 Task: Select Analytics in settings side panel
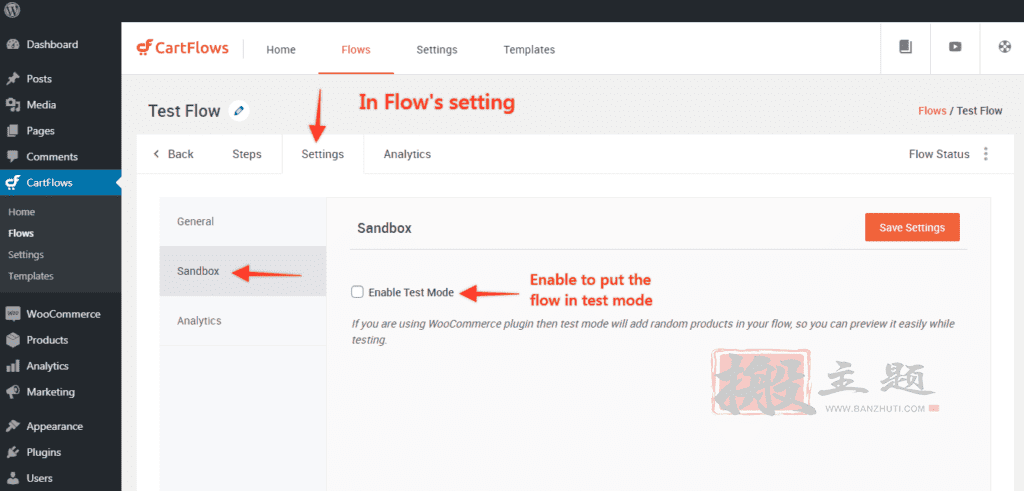click(x=243, y=321)
